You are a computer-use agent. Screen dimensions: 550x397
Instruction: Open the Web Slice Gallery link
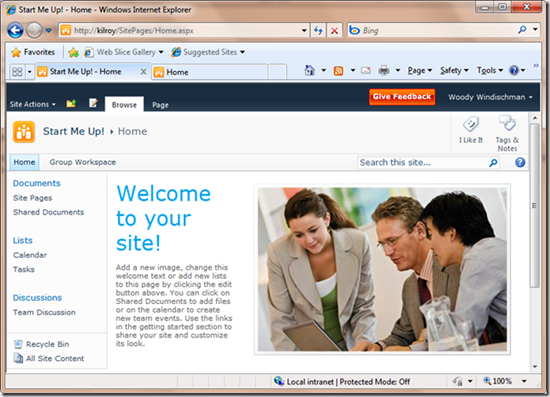tap(124, 52)
